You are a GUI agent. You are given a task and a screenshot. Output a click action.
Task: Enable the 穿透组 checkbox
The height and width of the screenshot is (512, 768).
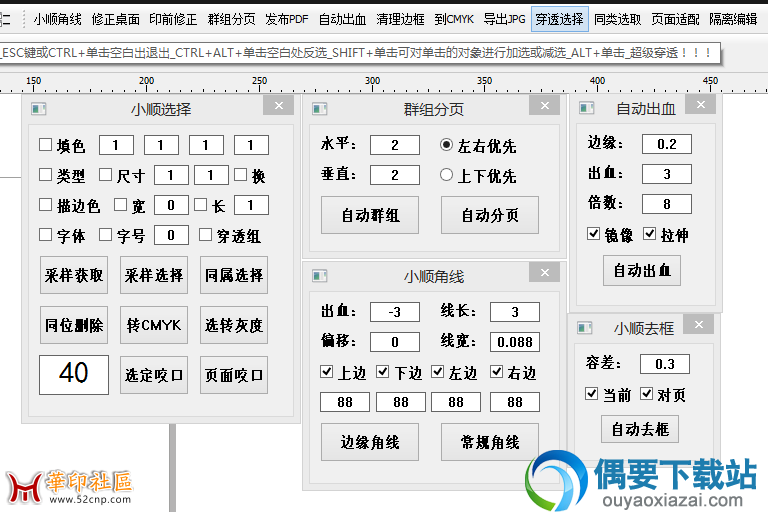pyautogui.click(x=205, y=235)
